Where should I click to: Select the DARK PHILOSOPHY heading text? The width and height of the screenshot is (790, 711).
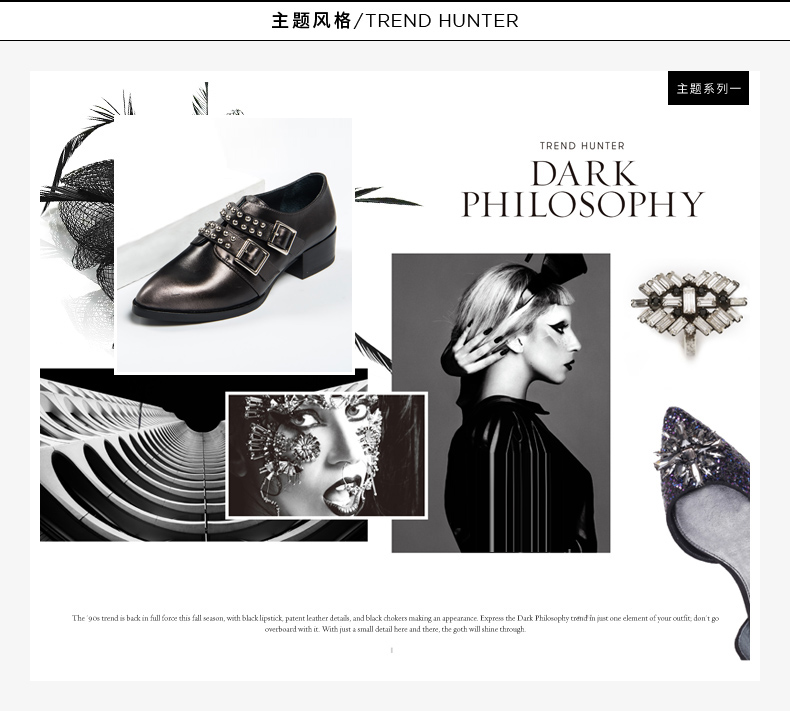click(x=582, y=188)
